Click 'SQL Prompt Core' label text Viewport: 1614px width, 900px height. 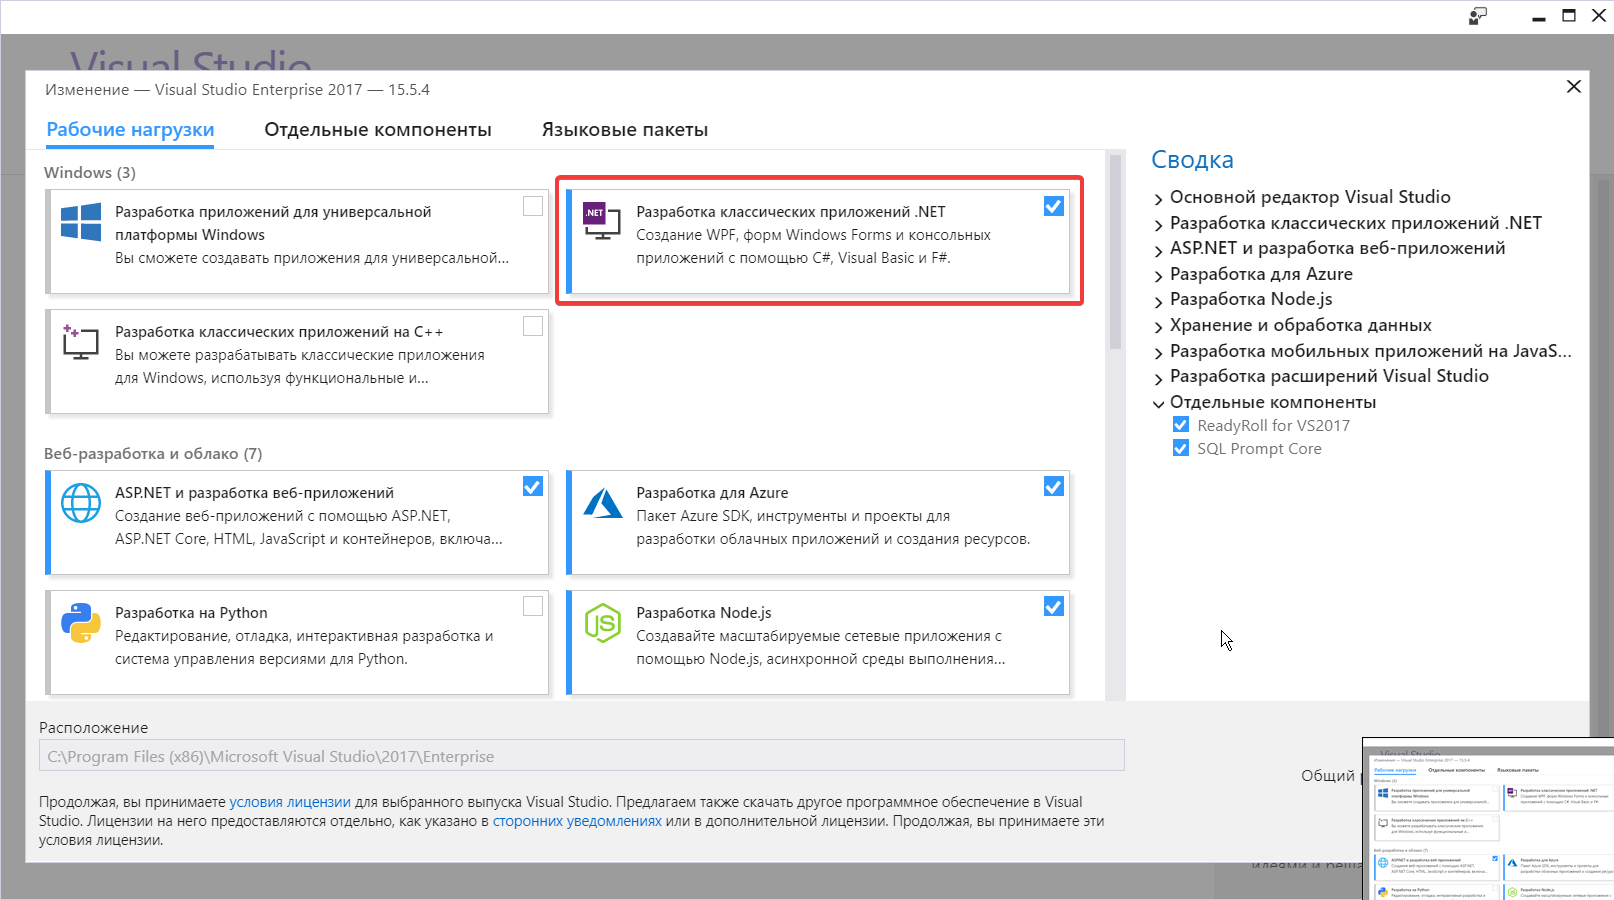pyautogui.click(x=1260, y=448)
